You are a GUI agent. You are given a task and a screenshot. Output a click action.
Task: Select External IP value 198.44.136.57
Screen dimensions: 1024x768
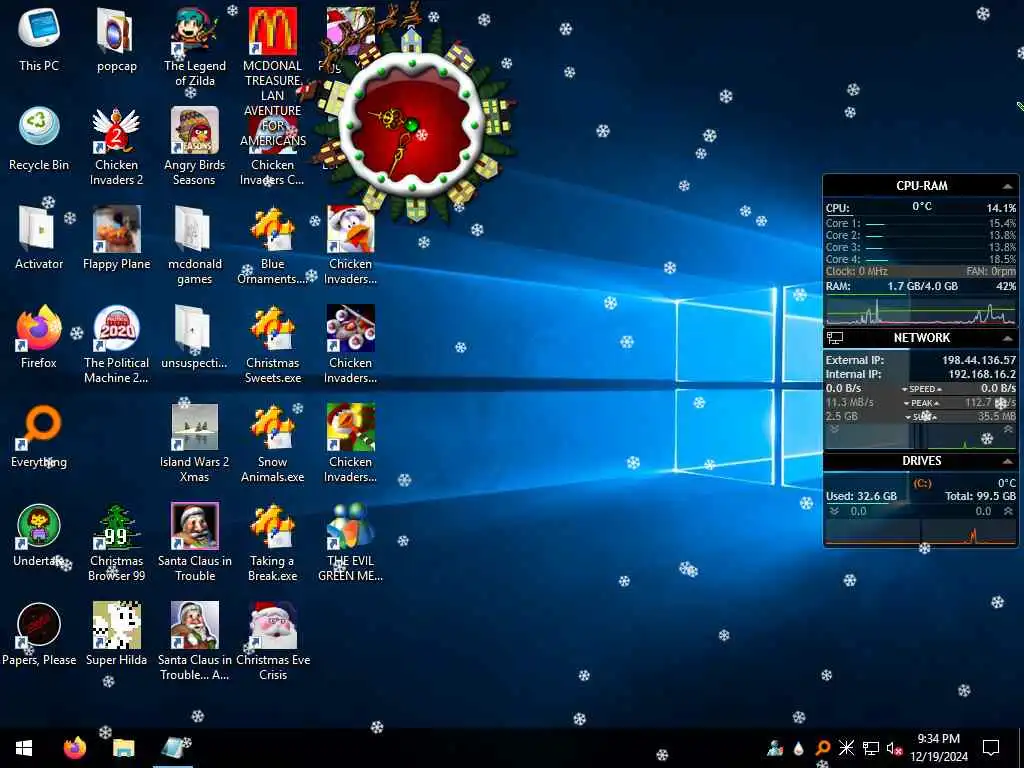(978, 360)
